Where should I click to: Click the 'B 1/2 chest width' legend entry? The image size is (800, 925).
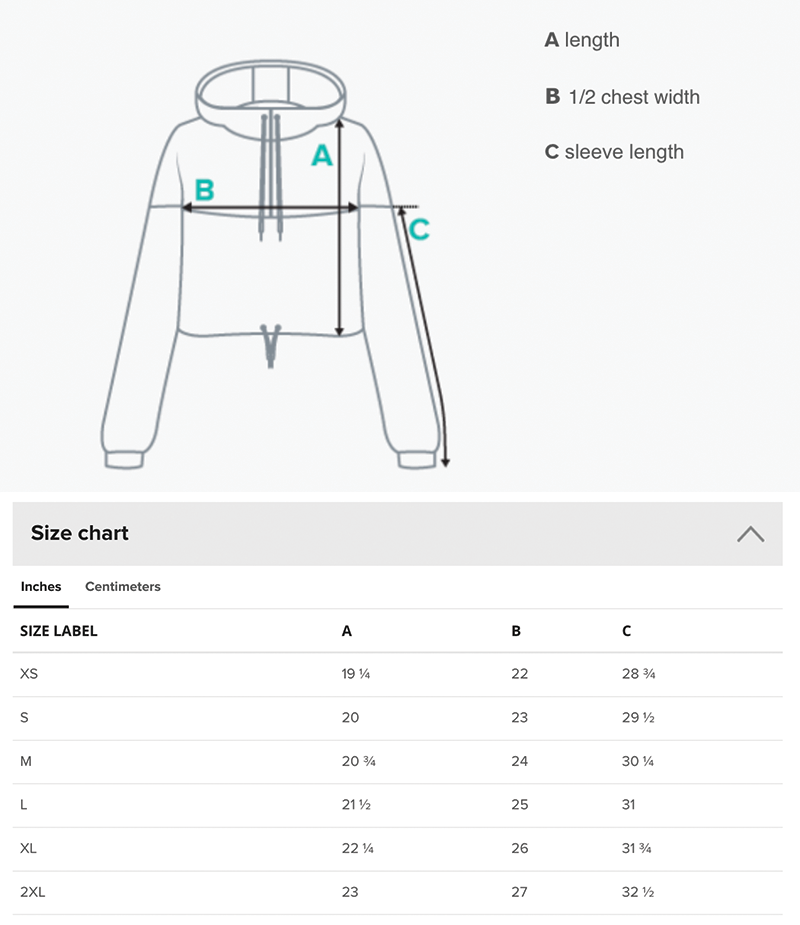coord(622,97)
